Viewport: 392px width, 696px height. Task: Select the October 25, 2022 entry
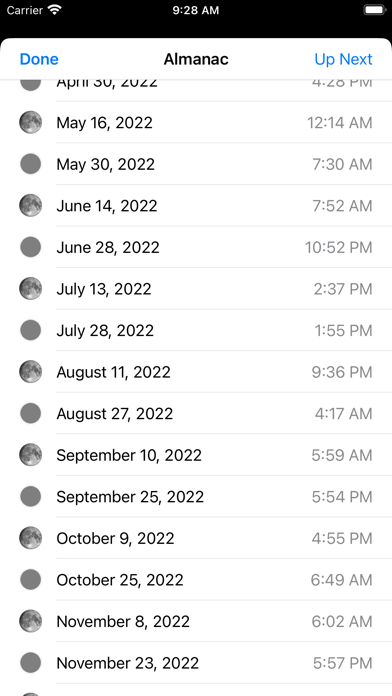196,580
